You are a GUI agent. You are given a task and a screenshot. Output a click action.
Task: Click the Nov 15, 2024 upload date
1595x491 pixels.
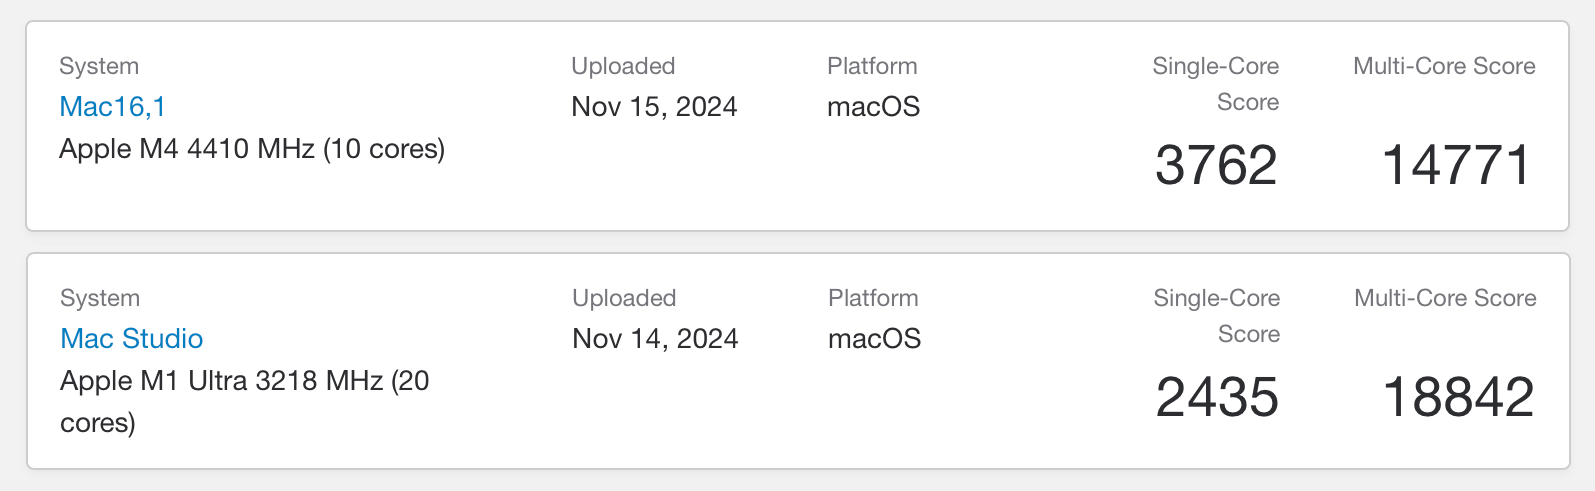pyautogui.click(x=654, y=107)
